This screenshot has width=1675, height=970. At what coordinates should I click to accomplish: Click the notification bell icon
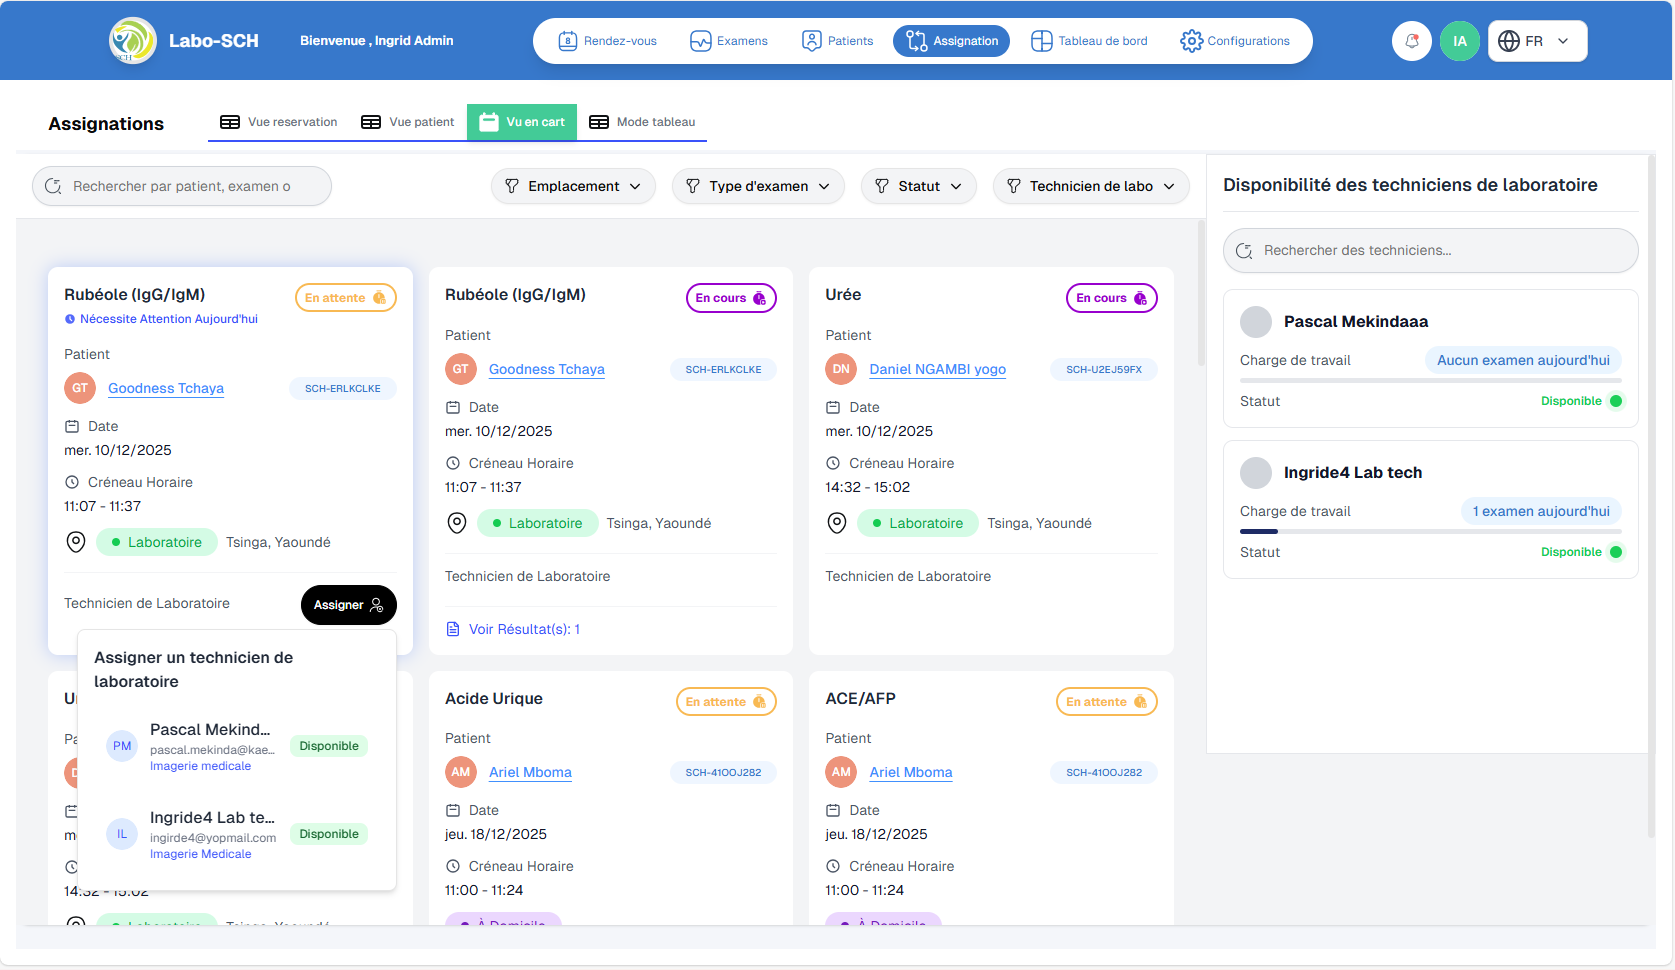1411,41
